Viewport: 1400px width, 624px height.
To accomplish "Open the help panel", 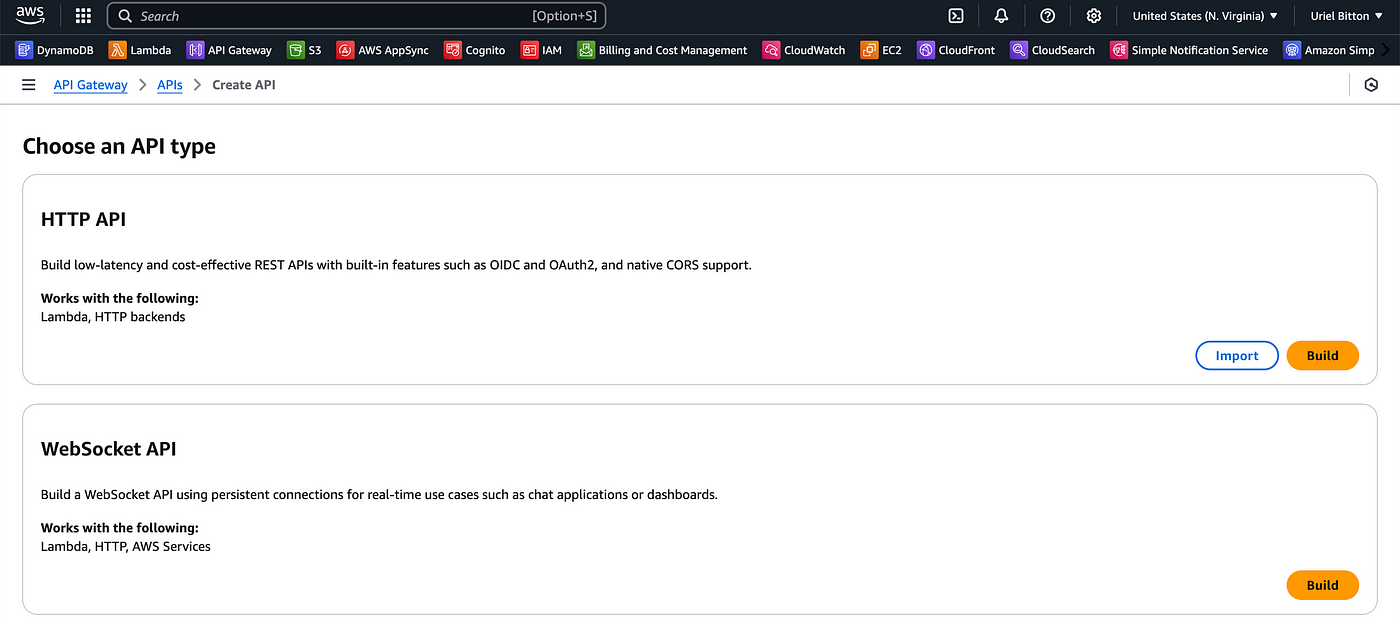I will pyautogui.click(x=1047, y=16).
